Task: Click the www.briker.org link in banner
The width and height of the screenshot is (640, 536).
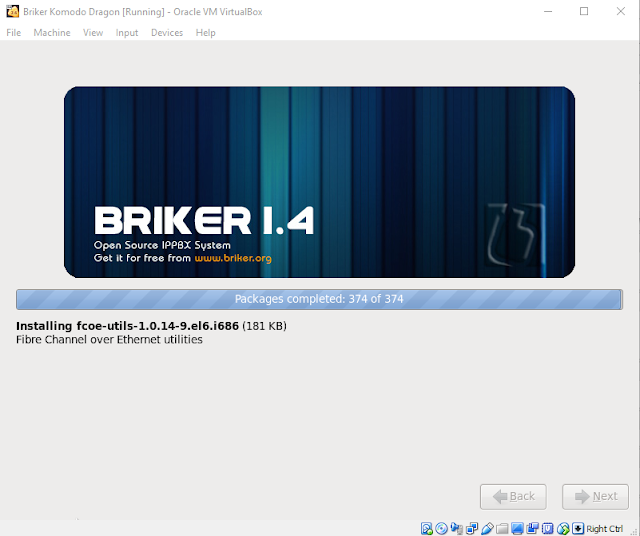Action: point(233,258)
